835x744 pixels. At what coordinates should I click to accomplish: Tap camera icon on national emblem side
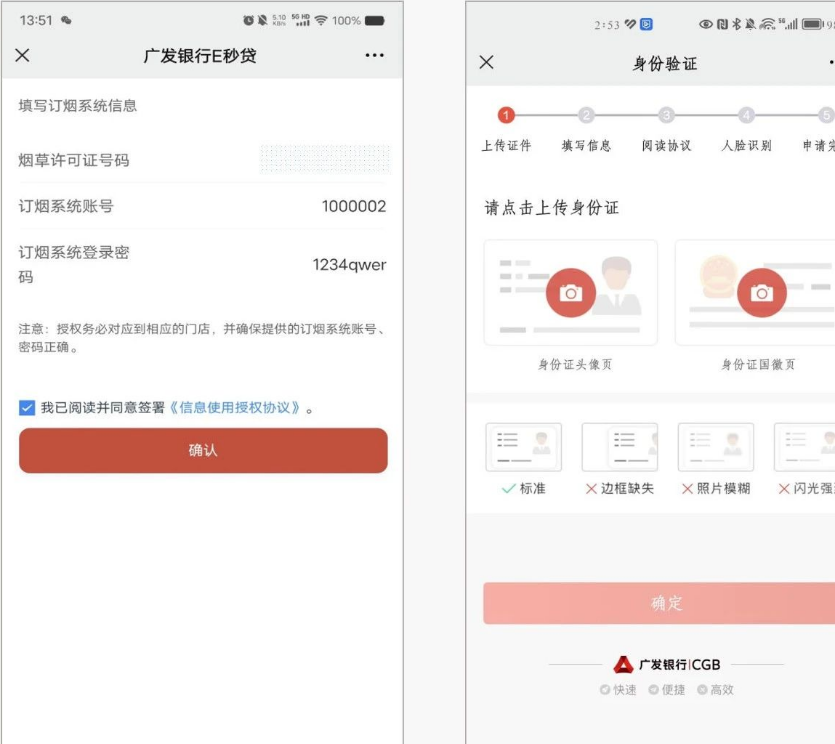tap(761, 292)
